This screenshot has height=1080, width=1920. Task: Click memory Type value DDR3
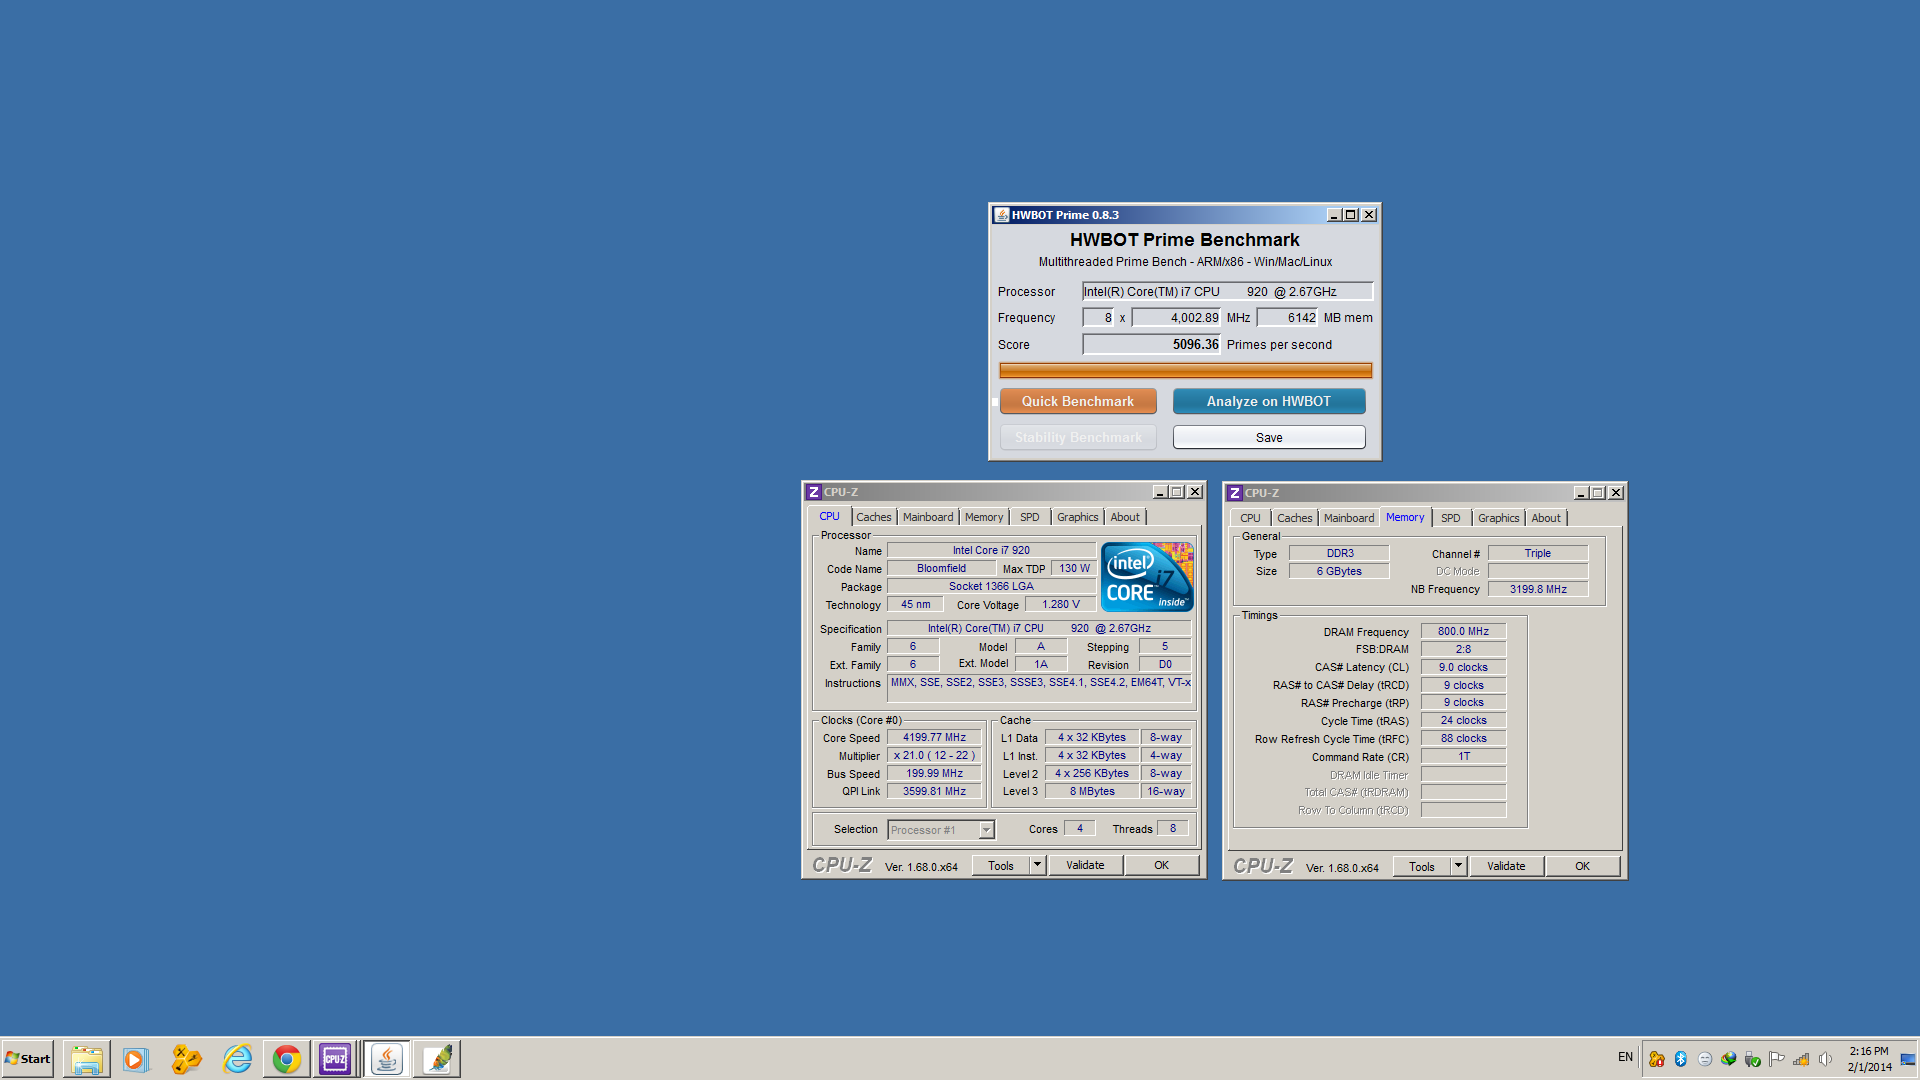point(1339,553)
